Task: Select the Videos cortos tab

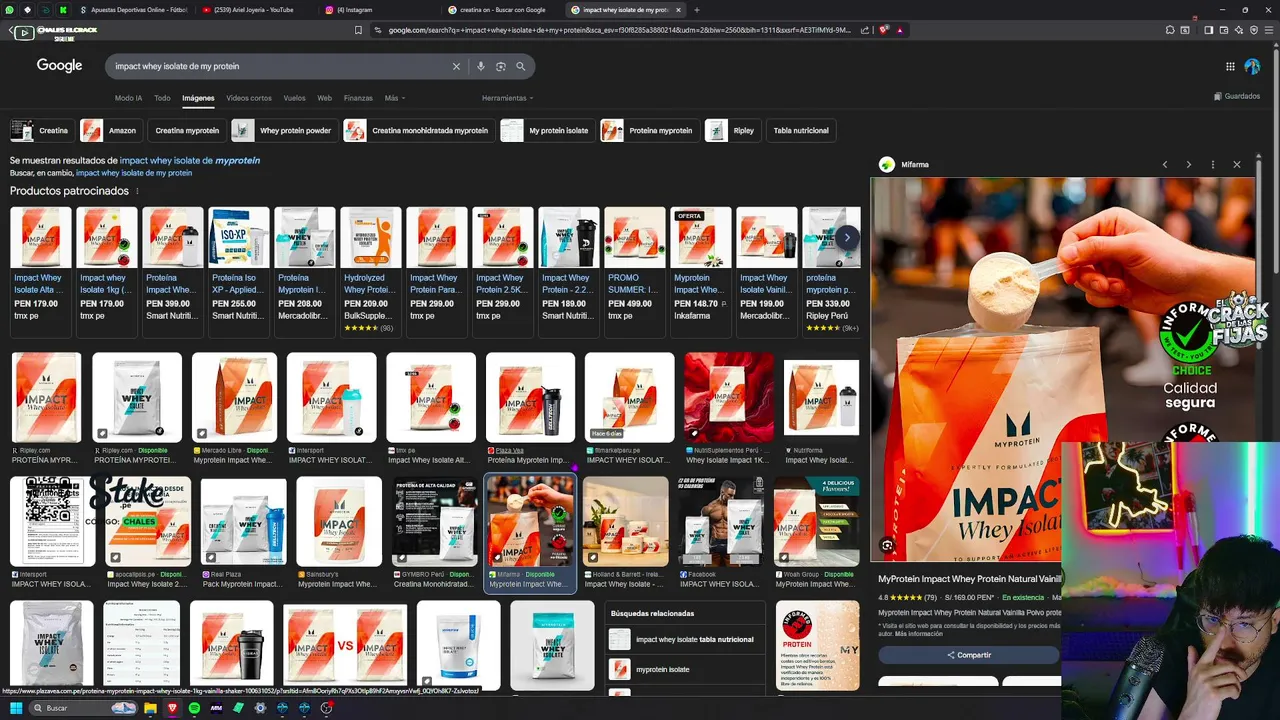Action: point(249,98)
